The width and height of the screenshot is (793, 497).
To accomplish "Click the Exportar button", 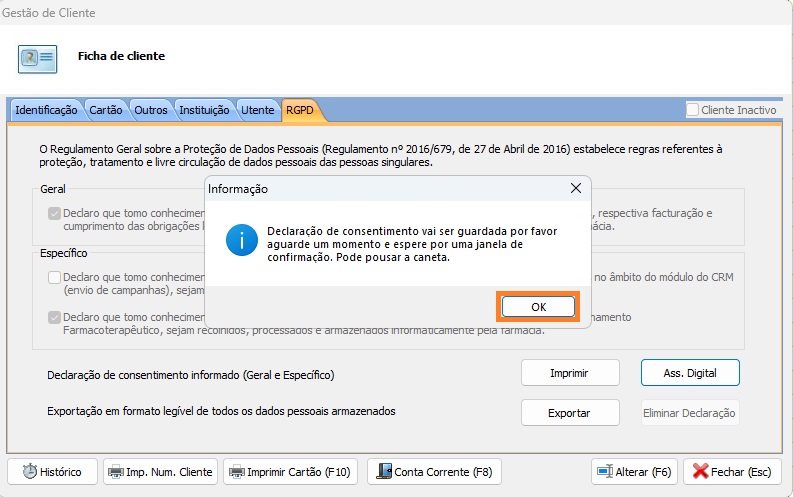I will pos(570,413).
